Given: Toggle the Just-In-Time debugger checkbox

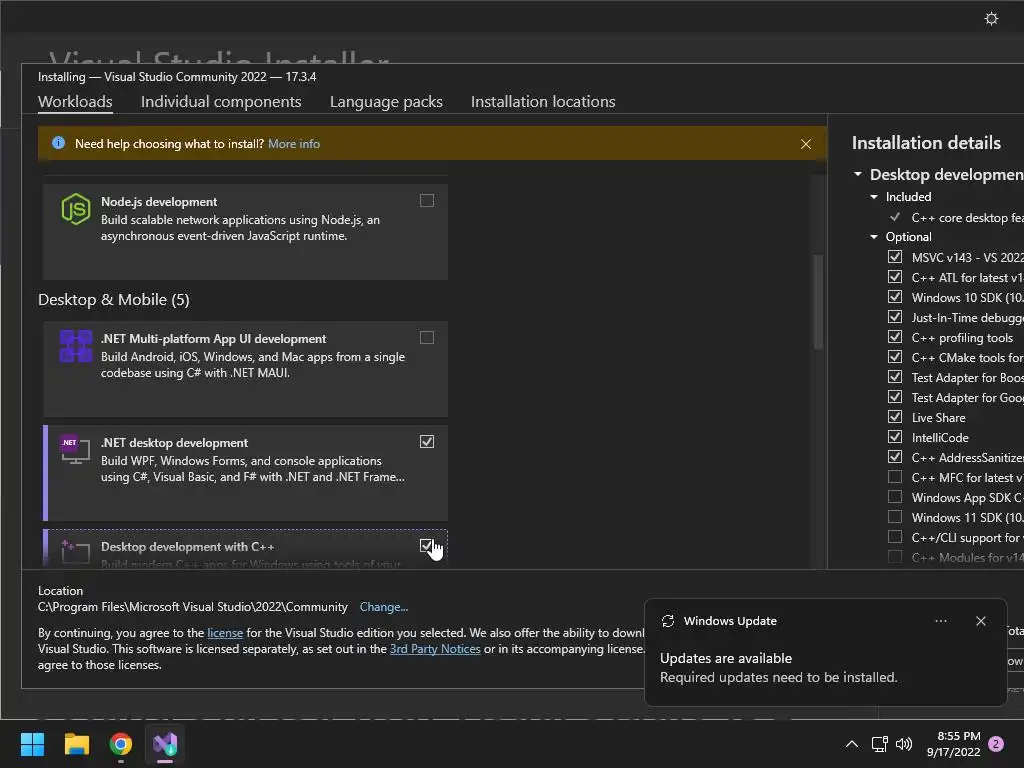Looking at the screenshot, I should 895,317.
